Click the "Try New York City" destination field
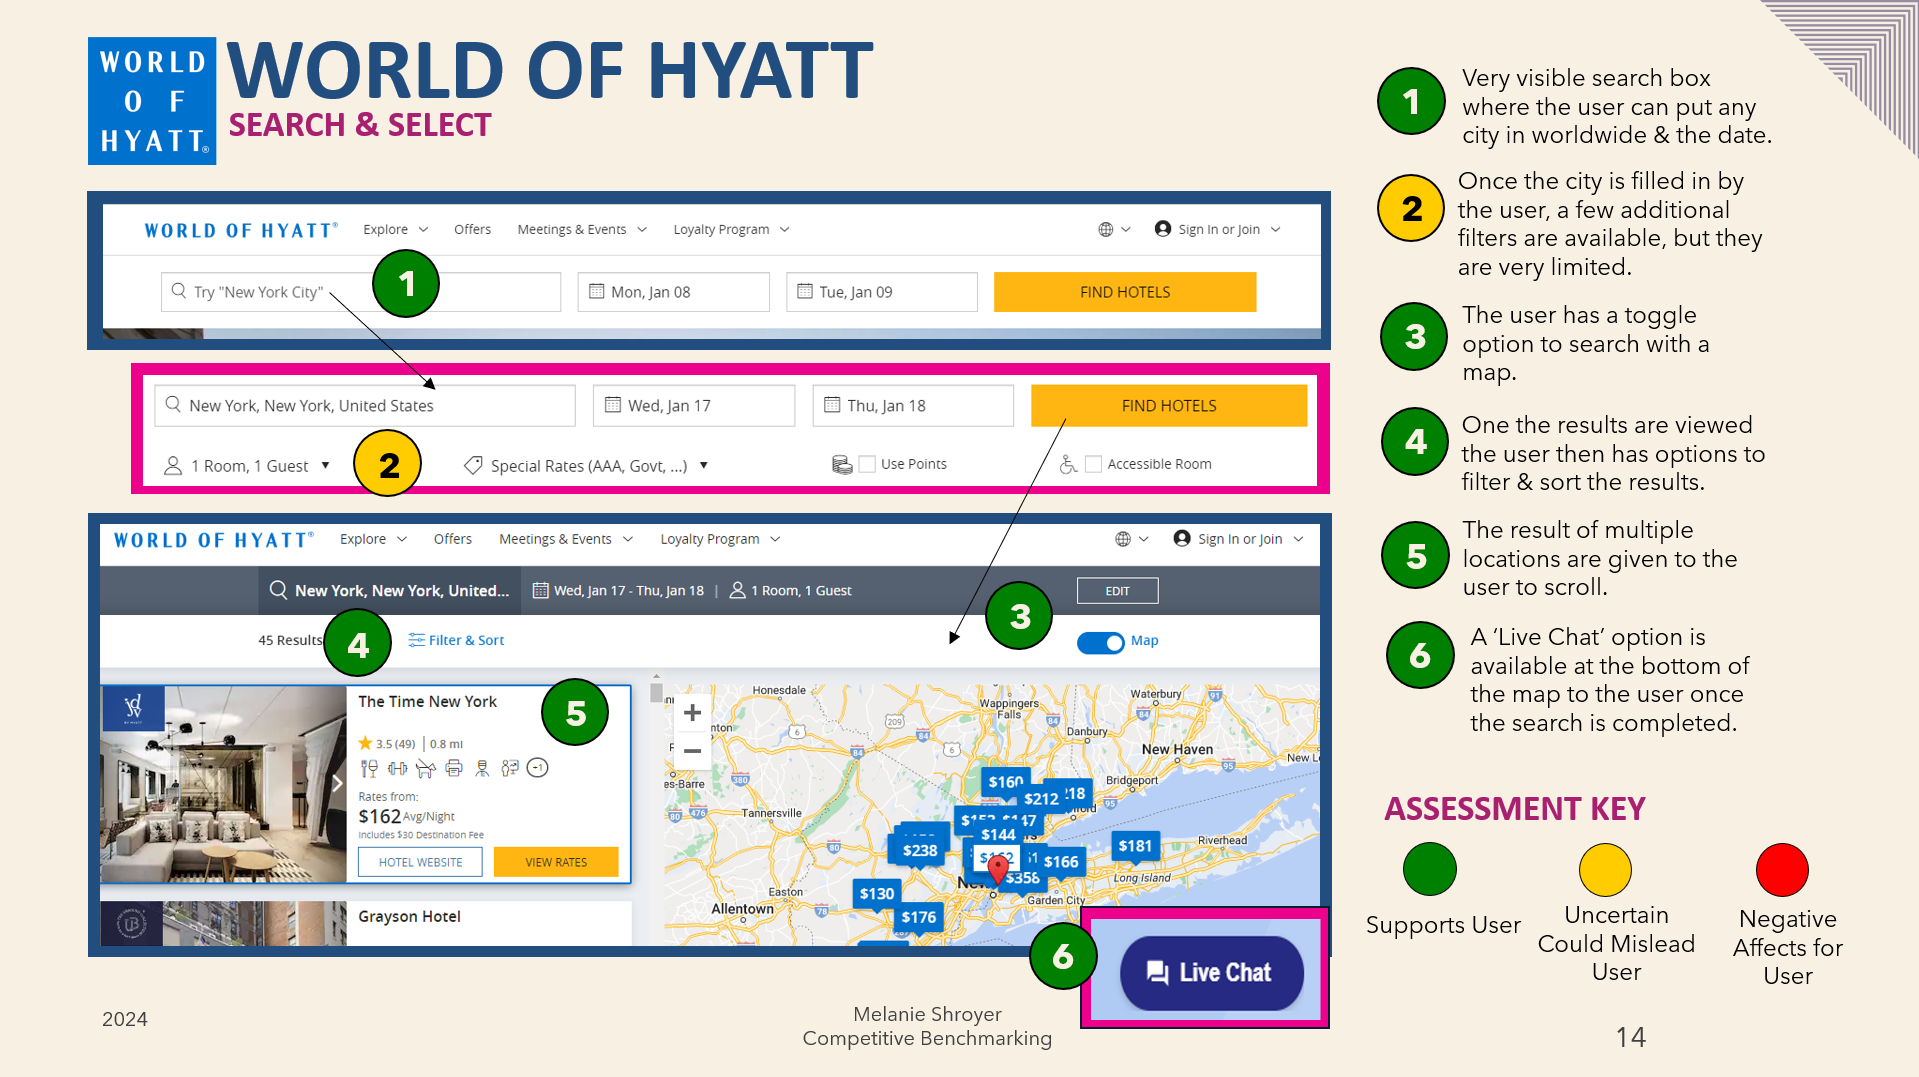 pyautogui.click(x=361, y=292)
